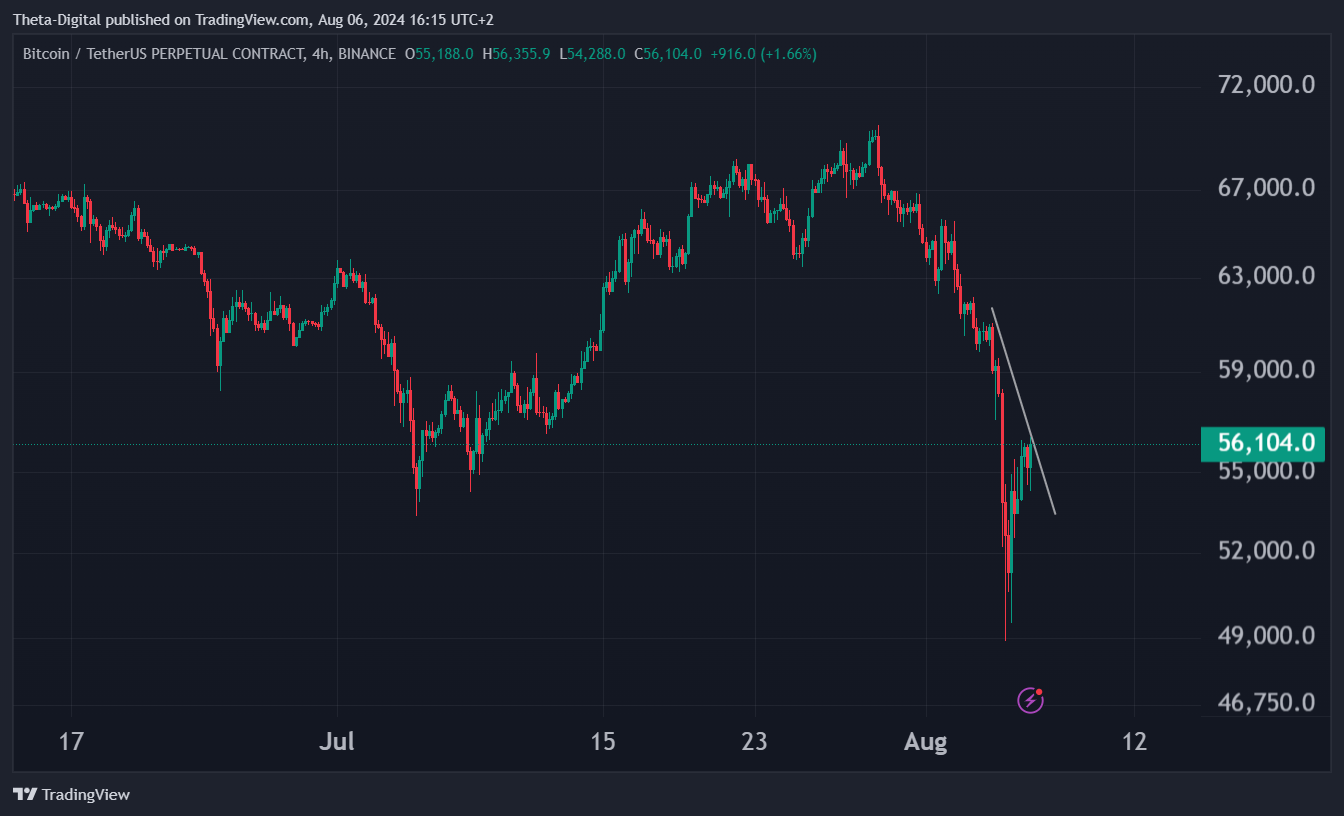Click the current price label 56,104.0
1344x816 pixels.
[1264, 442]
